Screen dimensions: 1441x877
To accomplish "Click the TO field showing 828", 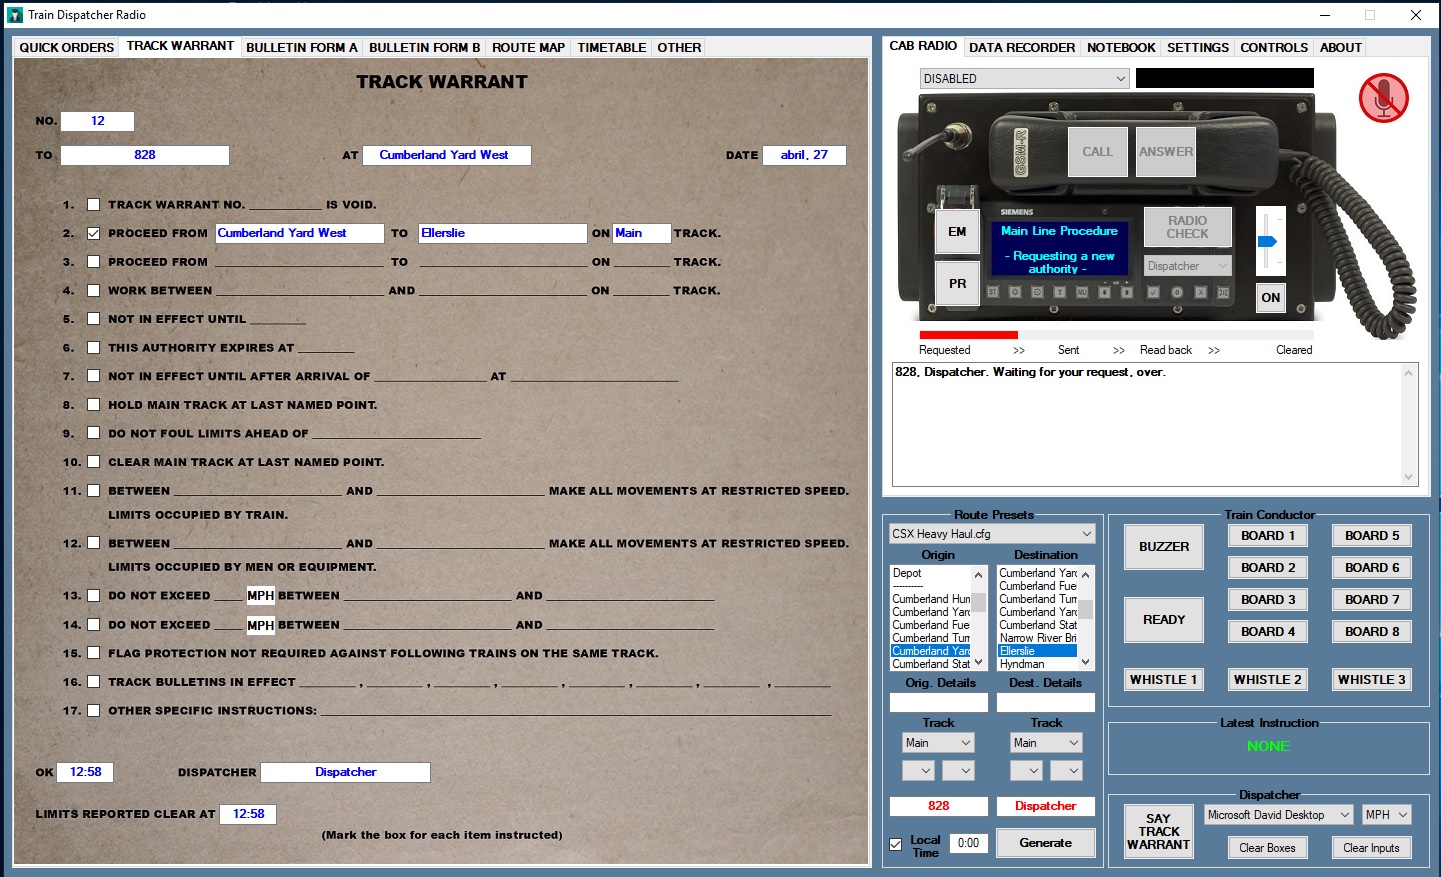I will point(145,155).
